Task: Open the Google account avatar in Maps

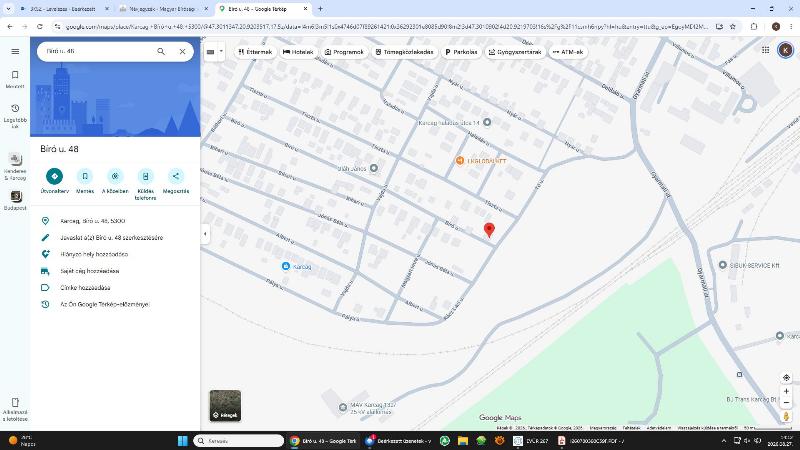Action: [785, 50]
